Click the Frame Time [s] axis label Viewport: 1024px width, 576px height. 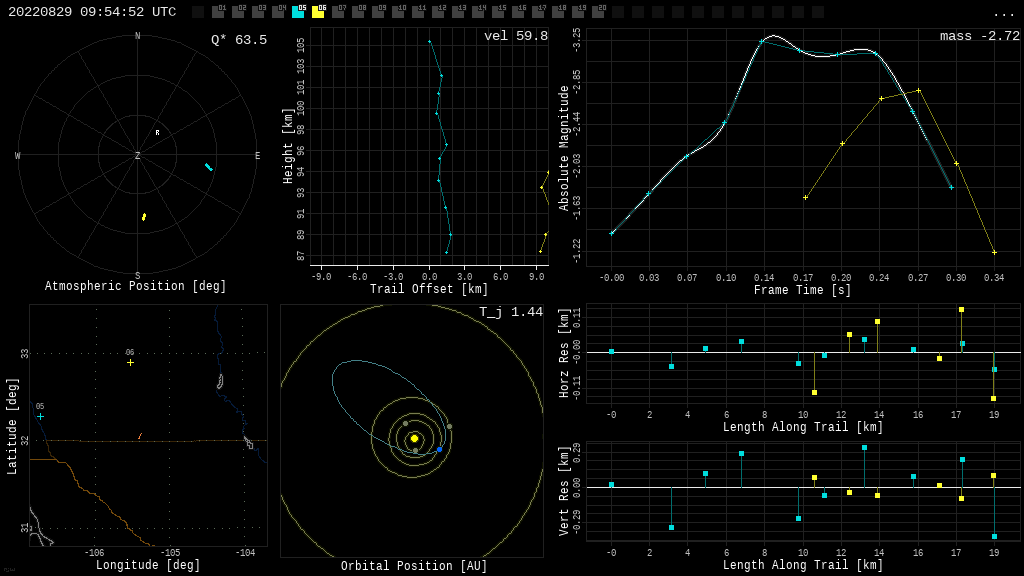[x=803, y=289]
